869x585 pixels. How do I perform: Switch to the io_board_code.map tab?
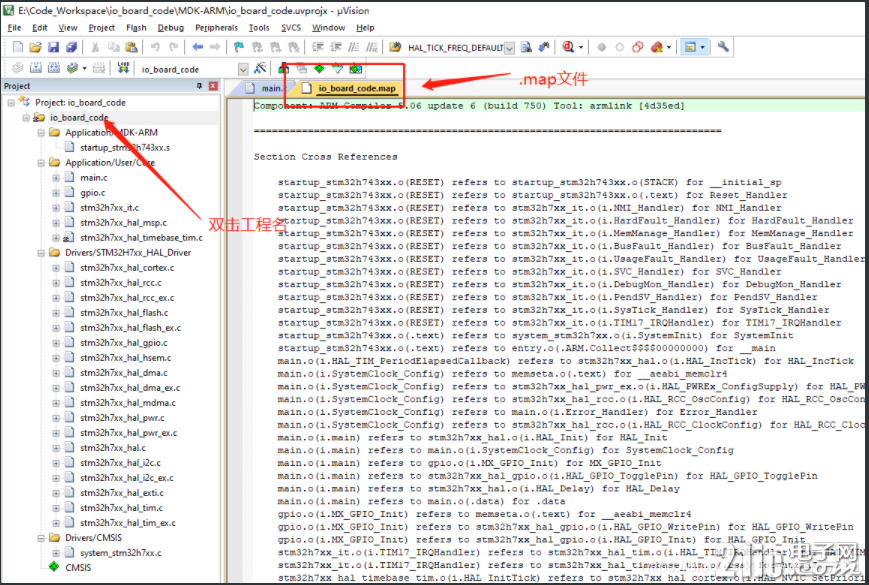point(350,88)
